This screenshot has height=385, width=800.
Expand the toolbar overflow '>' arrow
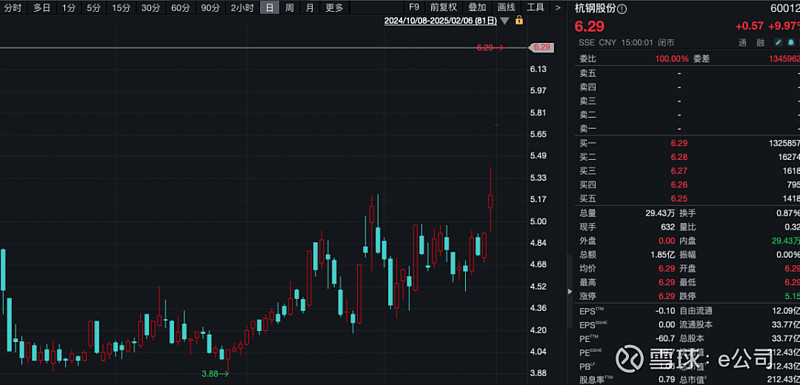[558, 8]
